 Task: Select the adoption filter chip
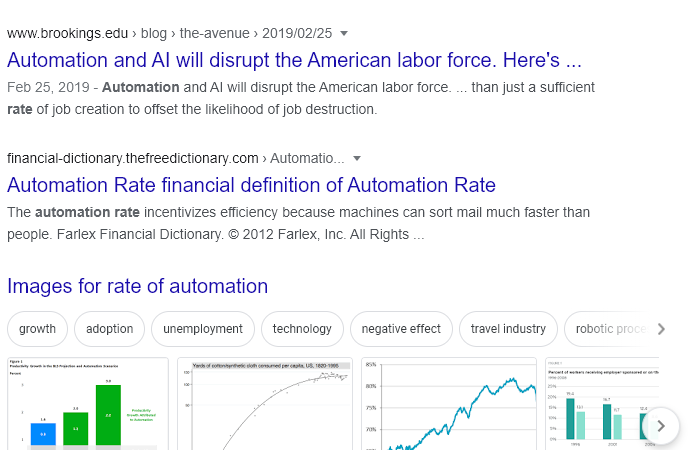(109, 329)
